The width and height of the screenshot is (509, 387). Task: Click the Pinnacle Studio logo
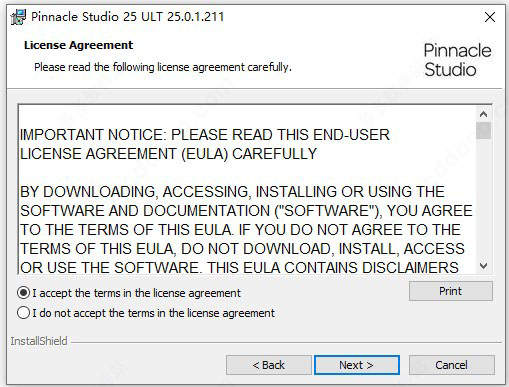[x=457, y=60]
